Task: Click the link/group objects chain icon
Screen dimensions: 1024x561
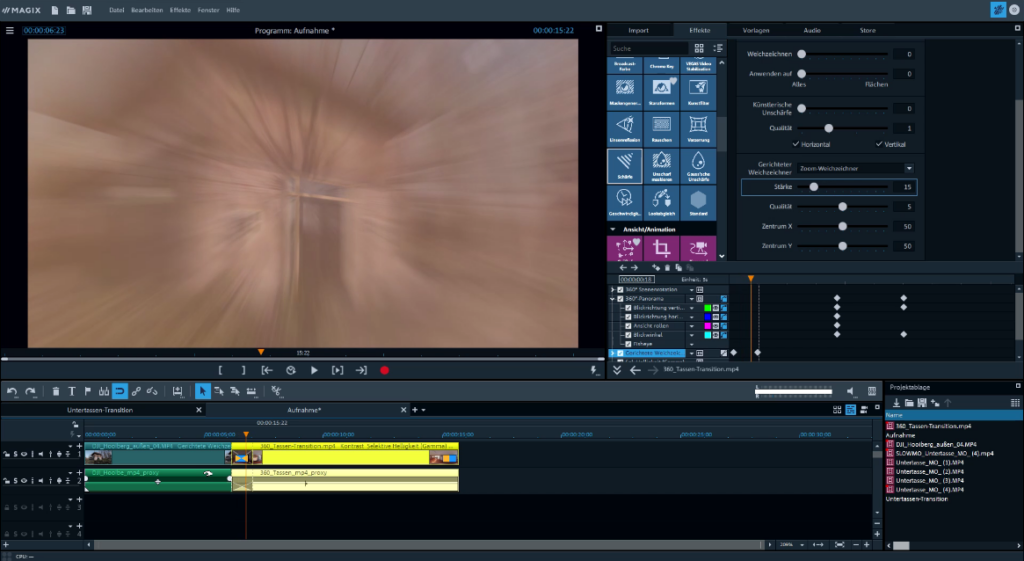Action: [136, 391]
